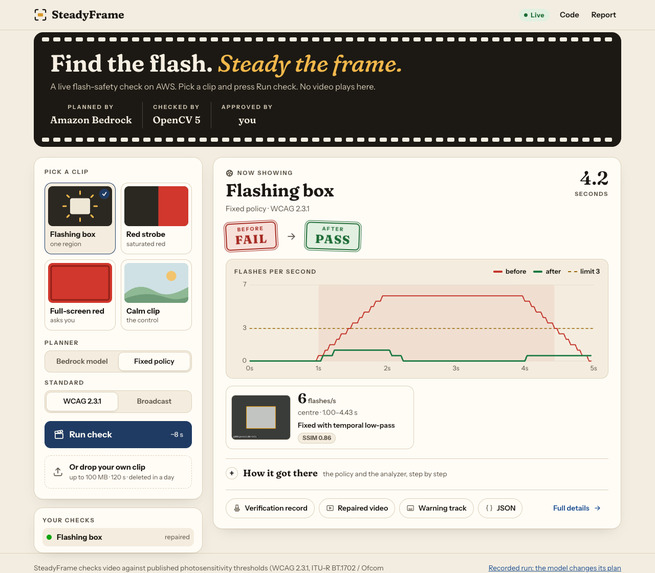Start the Run check button

(x=118, y=434)
